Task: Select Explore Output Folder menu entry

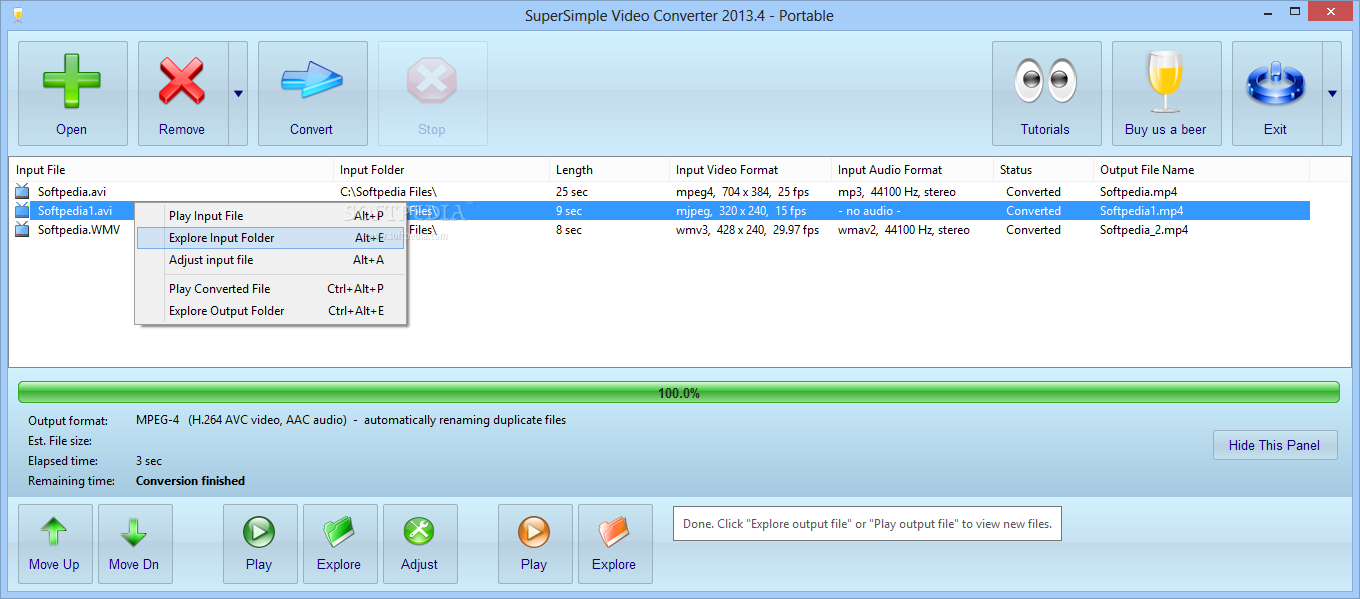Action: tap(272, 311)
